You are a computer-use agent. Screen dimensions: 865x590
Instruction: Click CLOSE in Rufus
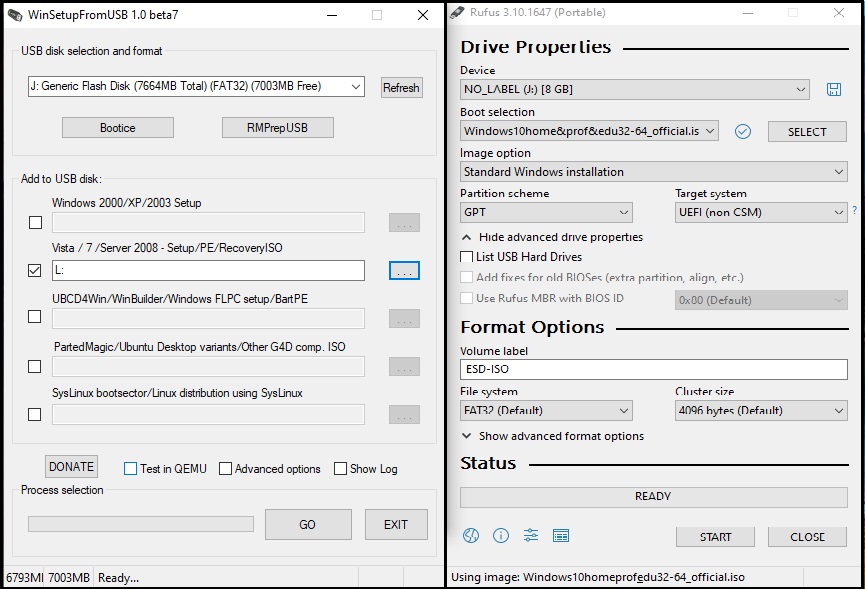point(807,537)
